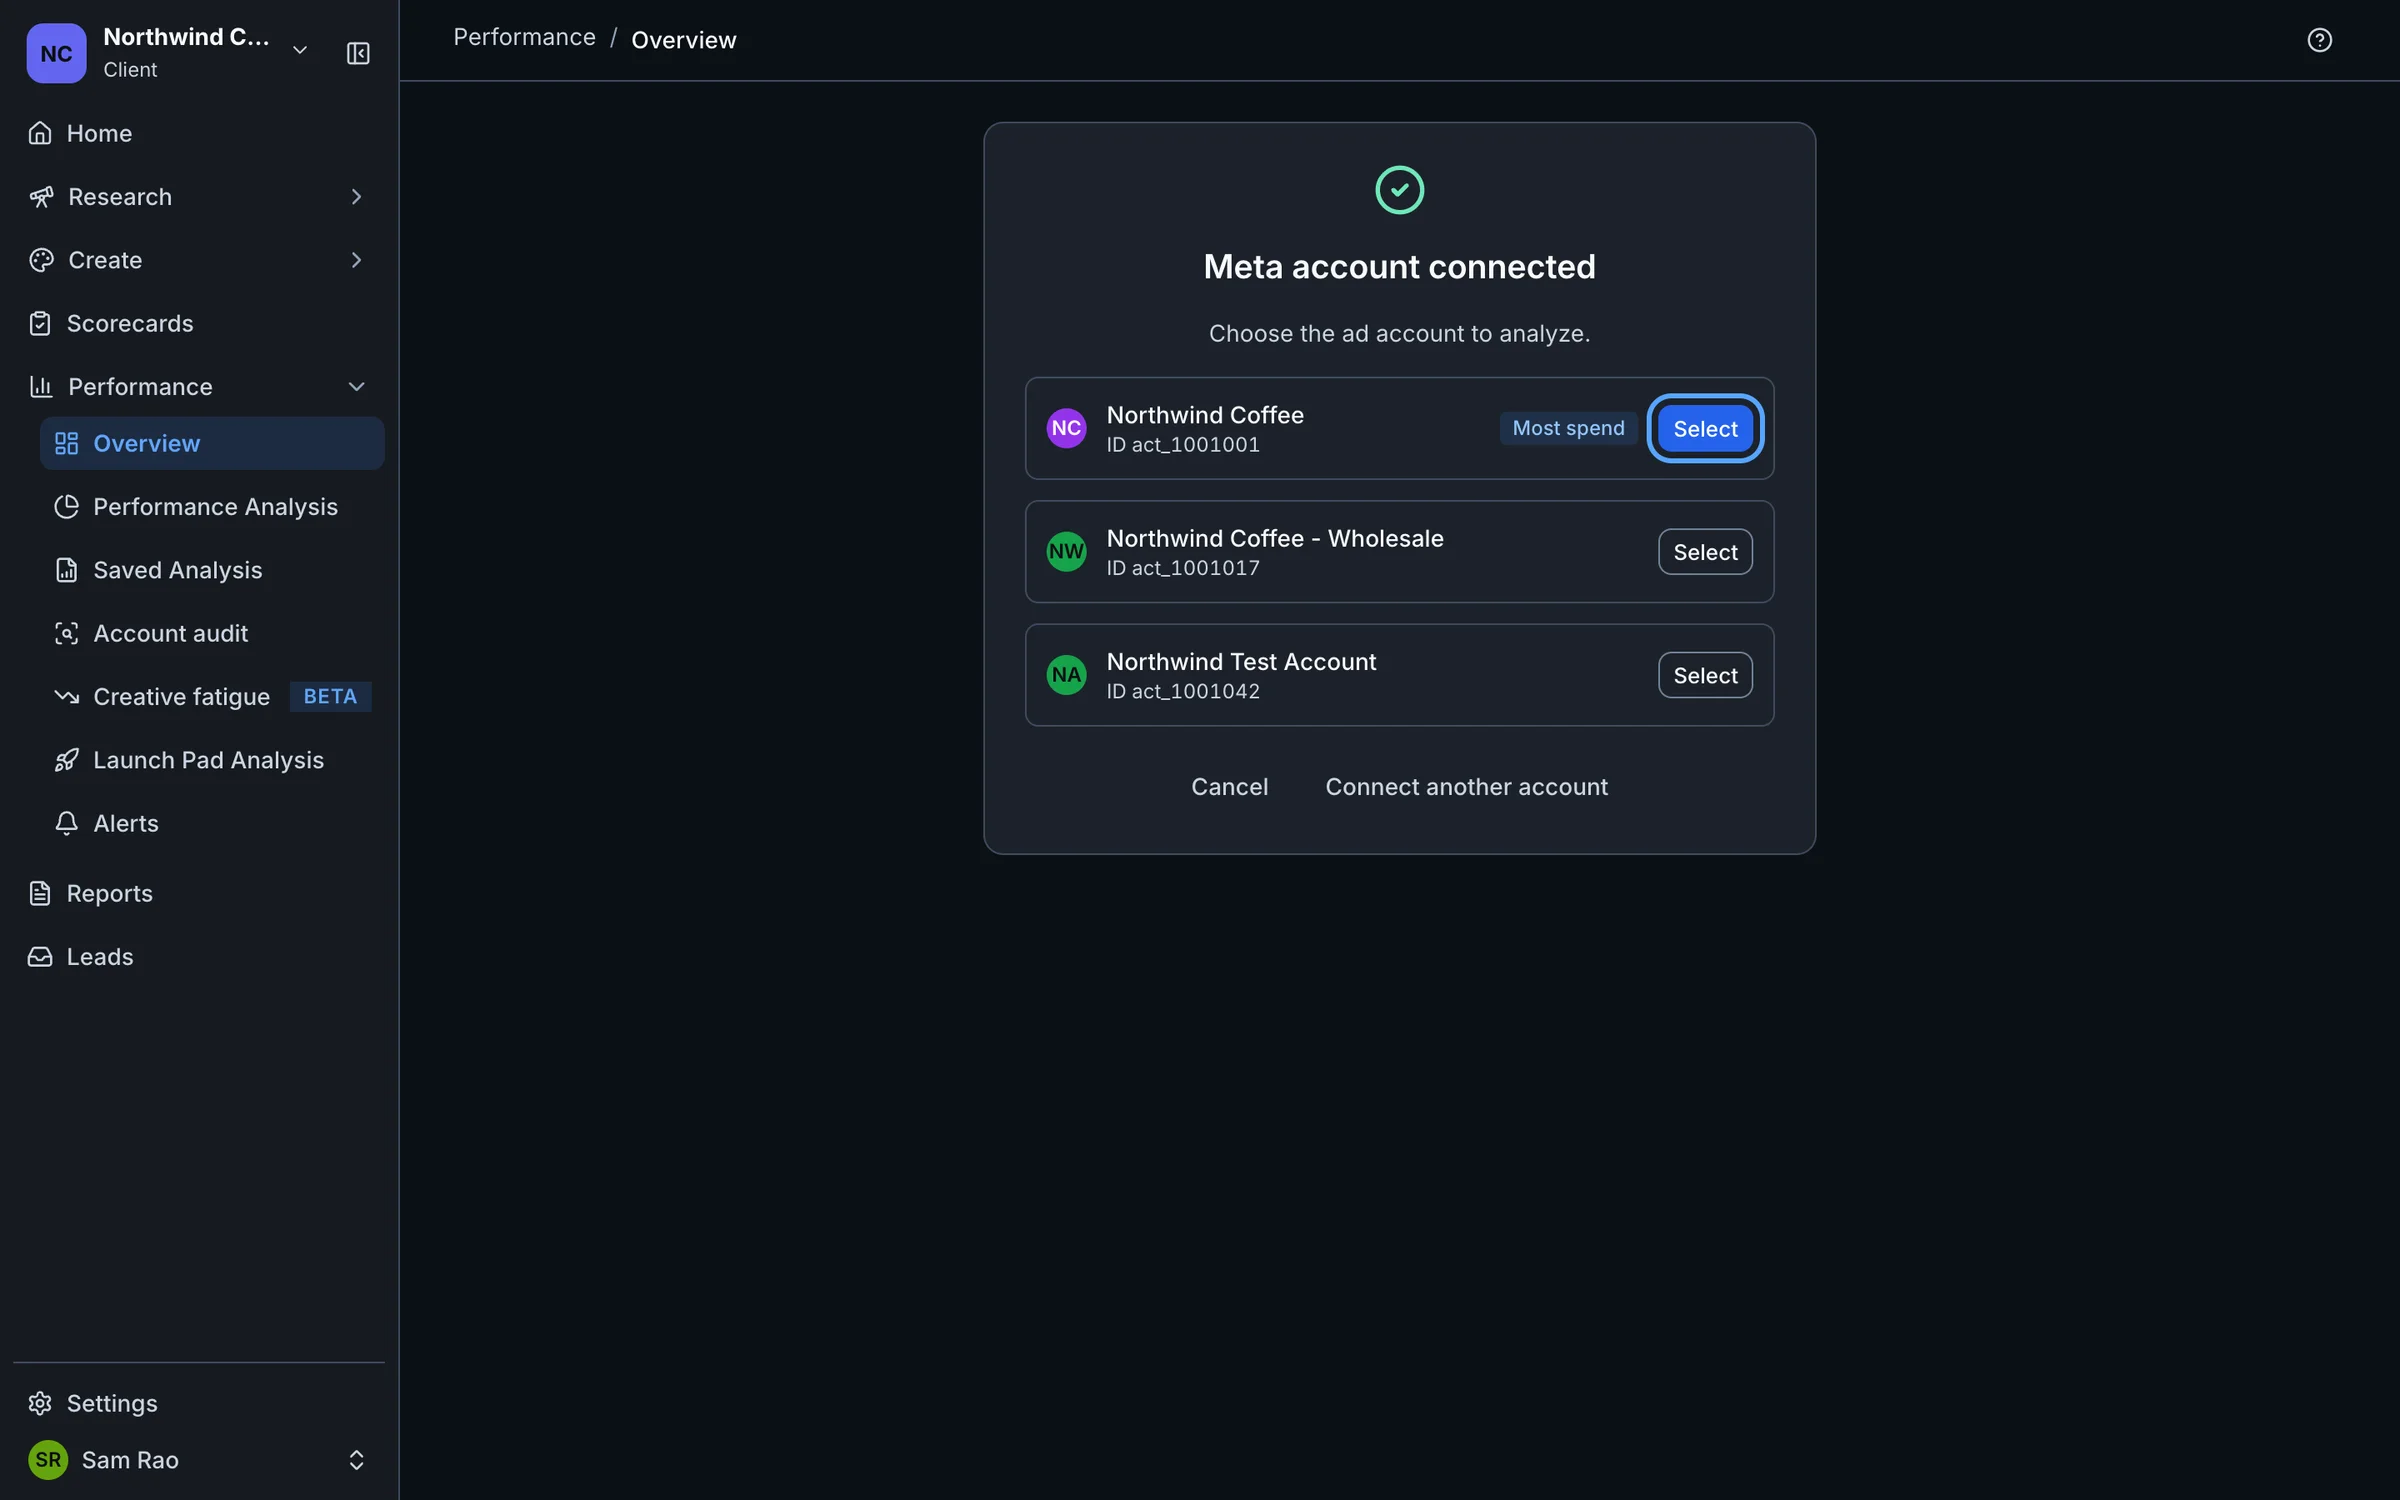
Task: Open Account audit page
Action: point(212,633)
